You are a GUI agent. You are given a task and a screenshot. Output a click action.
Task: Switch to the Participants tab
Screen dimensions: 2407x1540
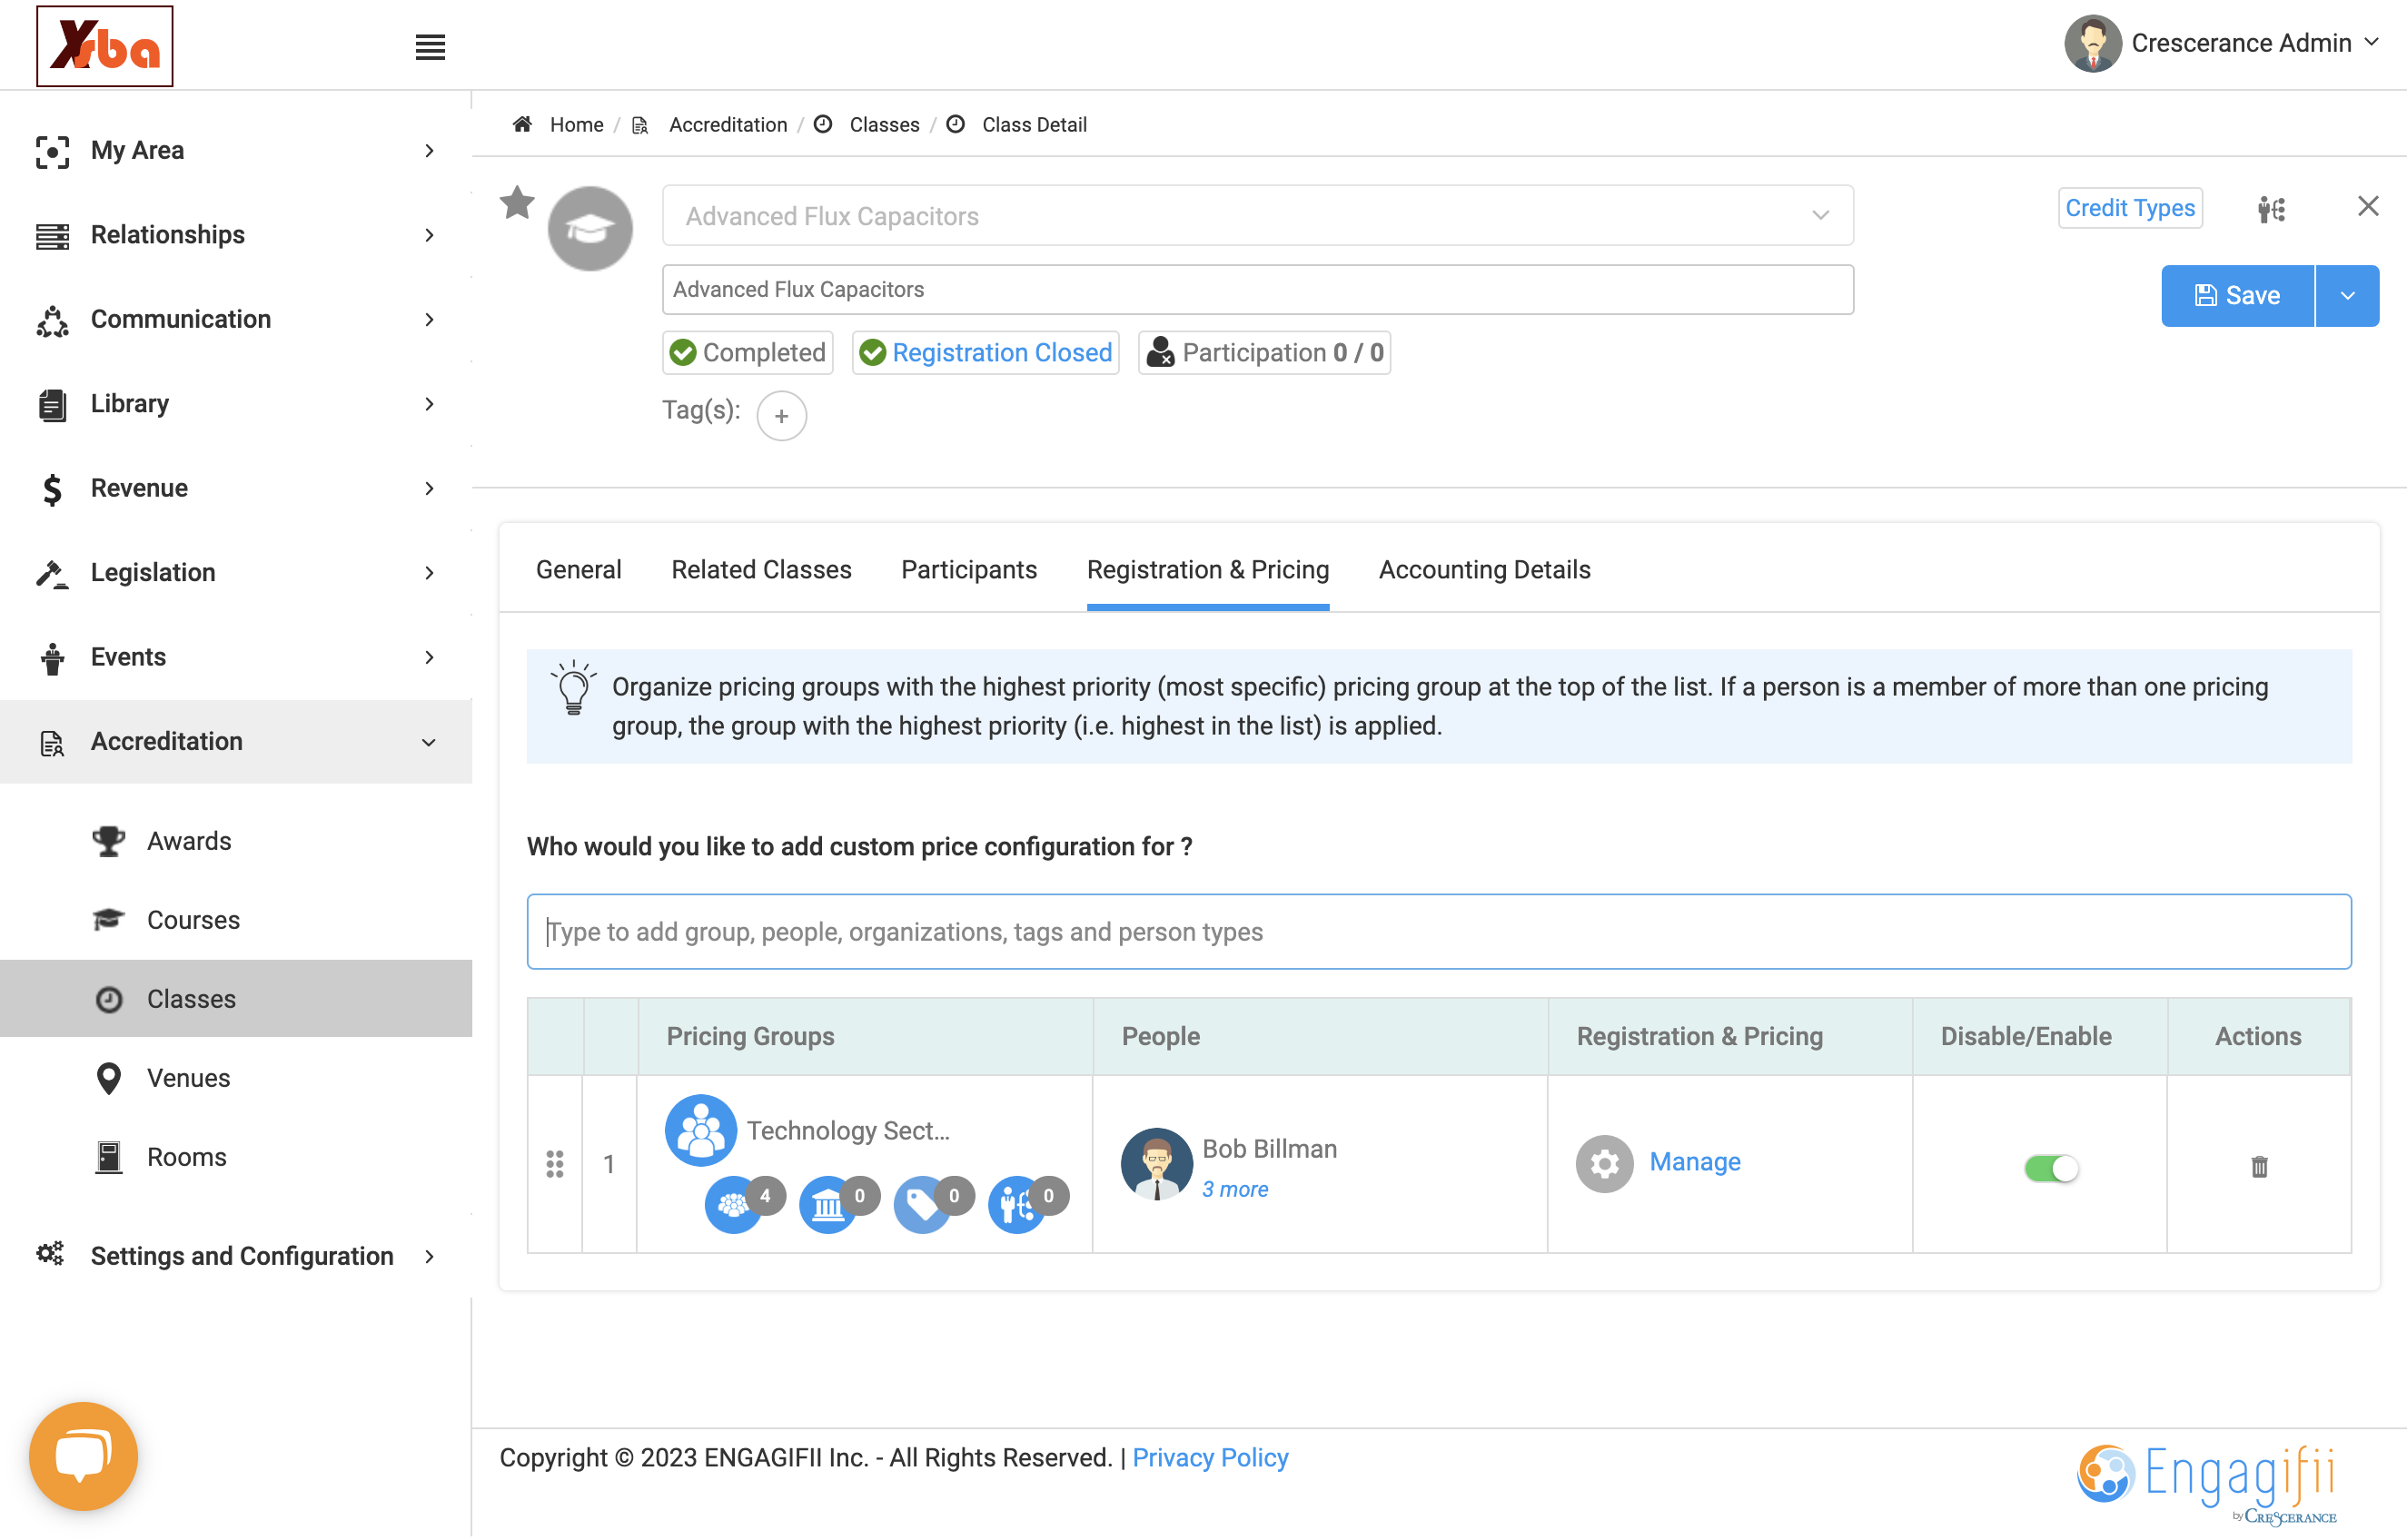click(x=969, y=570)
